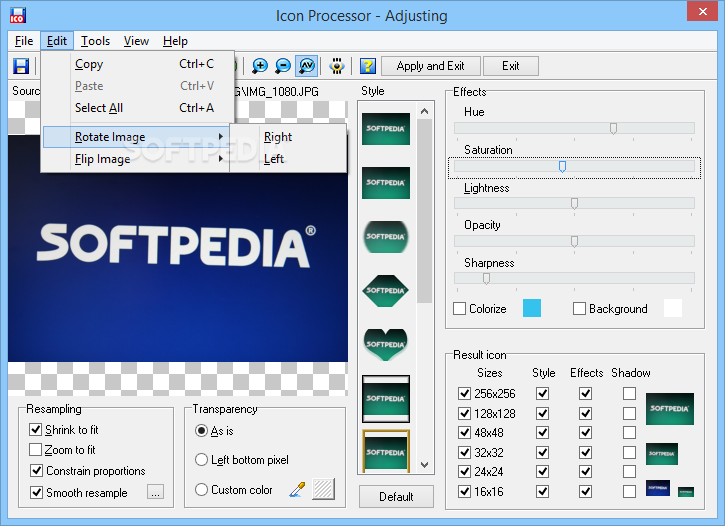Viewport: 725px width, 526px height.
Task: Click the Opacity slider handle
Action: (x=574, y=241)
